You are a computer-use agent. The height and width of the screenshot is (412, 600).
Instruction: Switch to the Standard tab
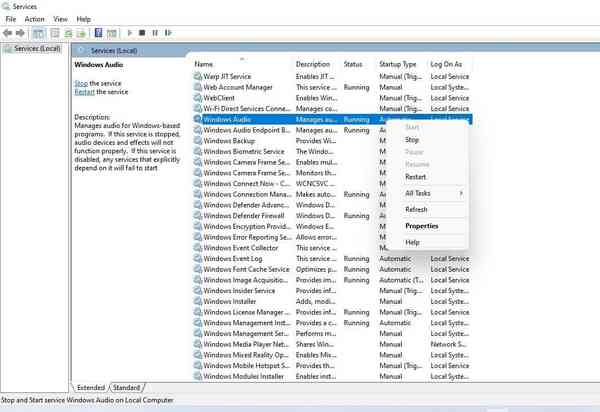126,387
